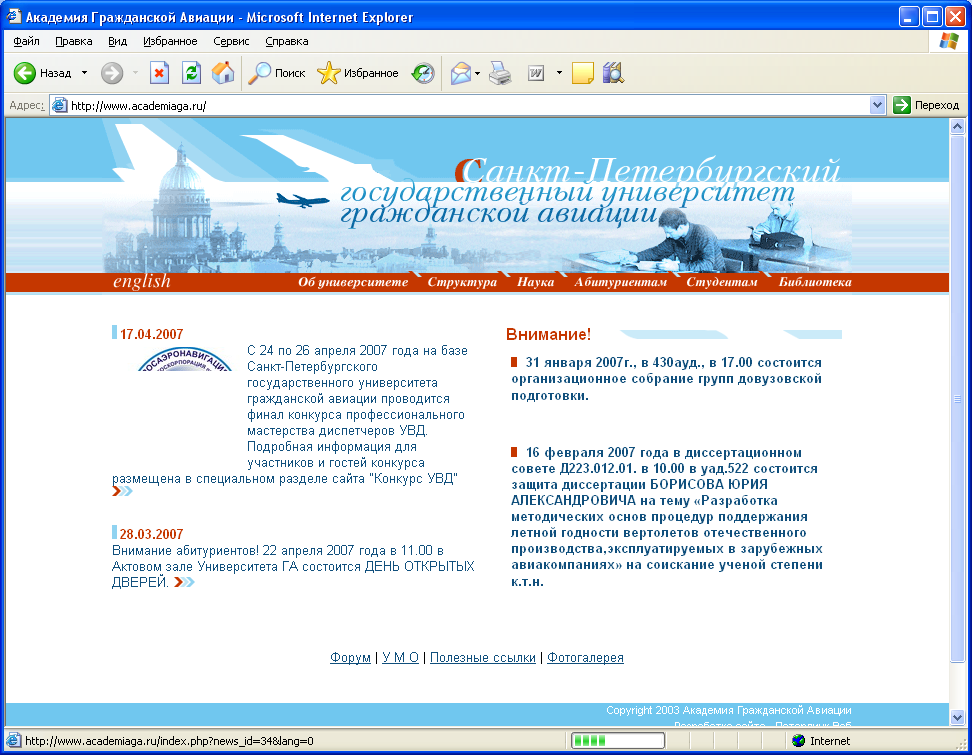Open the Вид menu
972x755 pixels.
click(118, 42)
